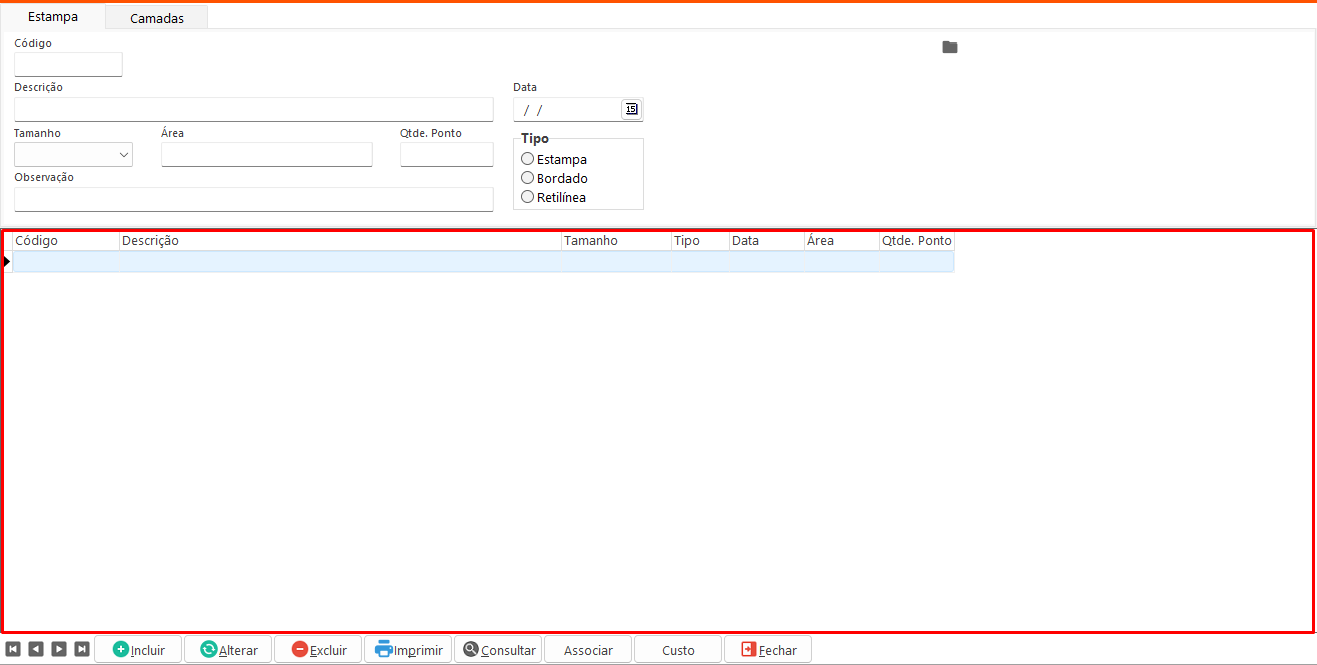Click the Descrição input field
The image size is (1317, 665).
pyautogui.click(x=253, y=109)
